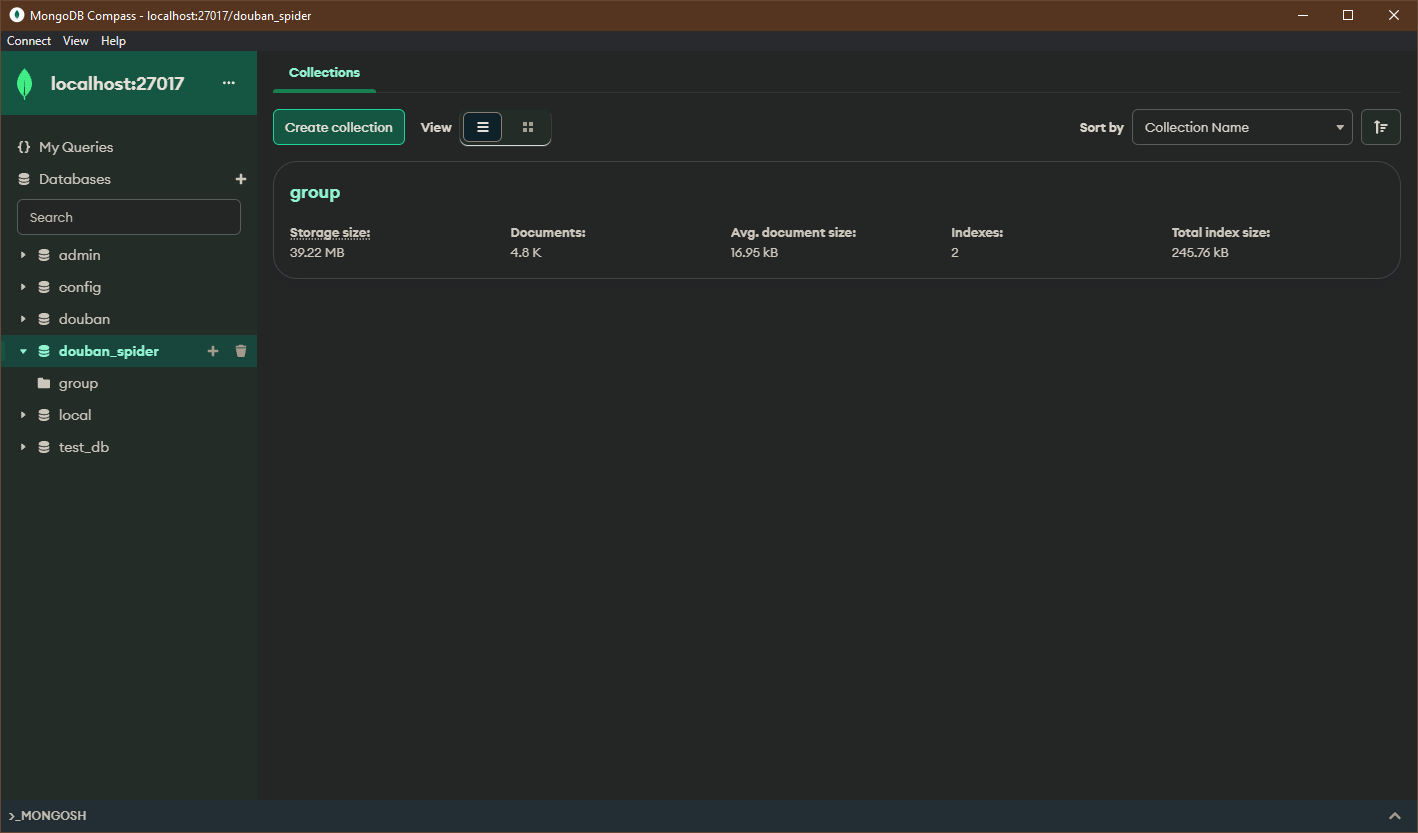Expand the shell with the chevron
Image resolution: width=1418 pixels, height=833 pixels.
point(1395,816)
